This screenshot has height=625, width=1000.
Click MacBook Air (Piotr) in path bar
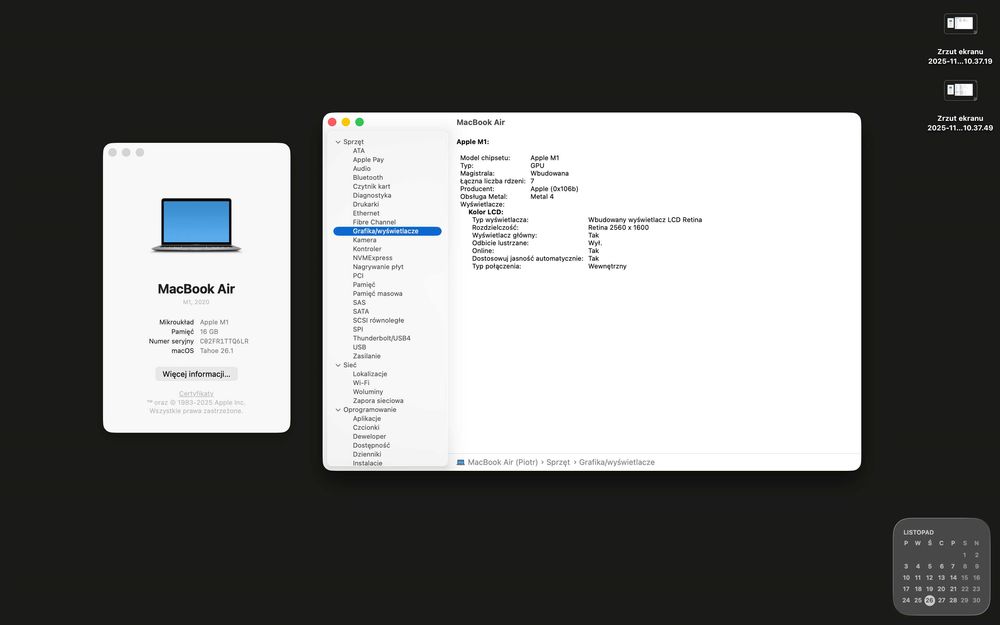click(x=503, y=462)
